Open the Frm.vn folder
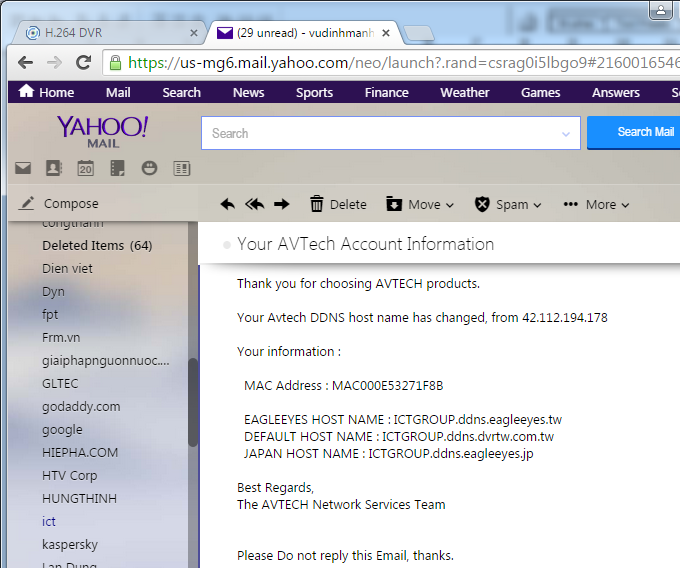 [x=61, y=337]
